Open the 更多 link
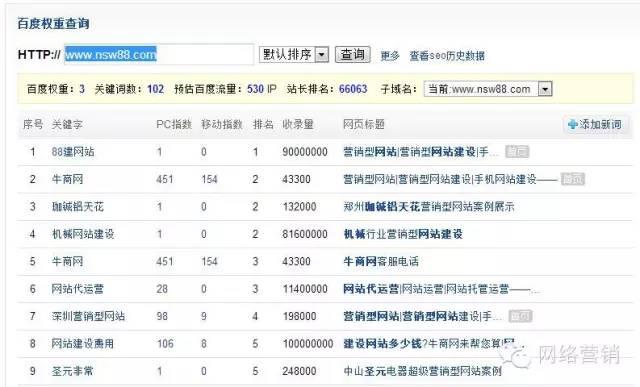 [390, 56]
